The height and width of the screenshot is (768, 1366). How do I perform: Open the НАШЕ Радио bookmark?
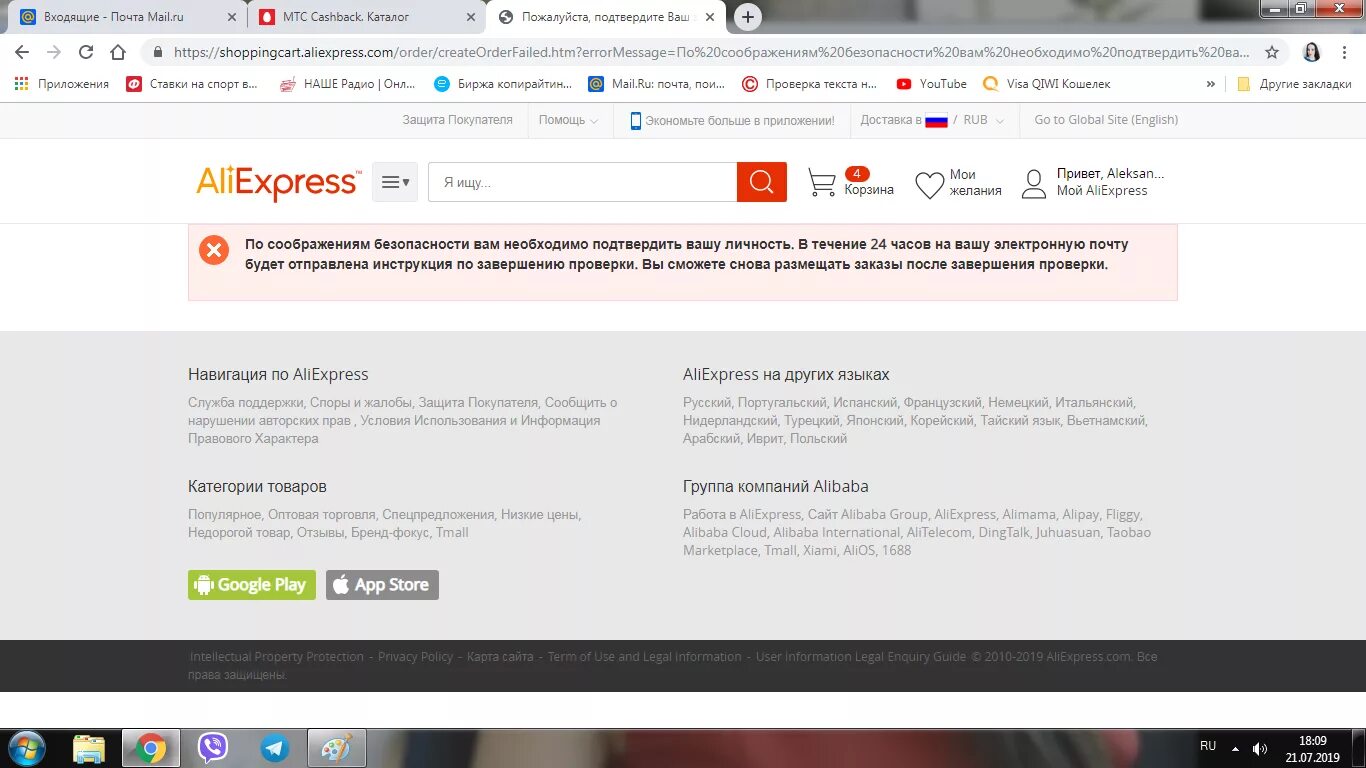(x=349, y=84)
